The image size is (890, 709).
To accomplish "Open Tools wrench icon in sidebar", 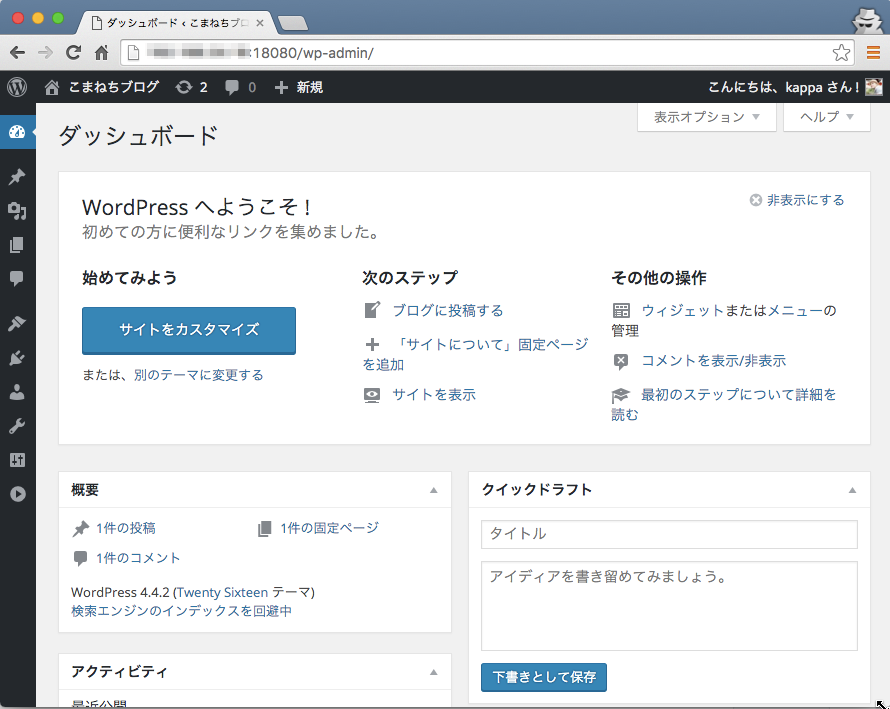I will tap(17, 426).
